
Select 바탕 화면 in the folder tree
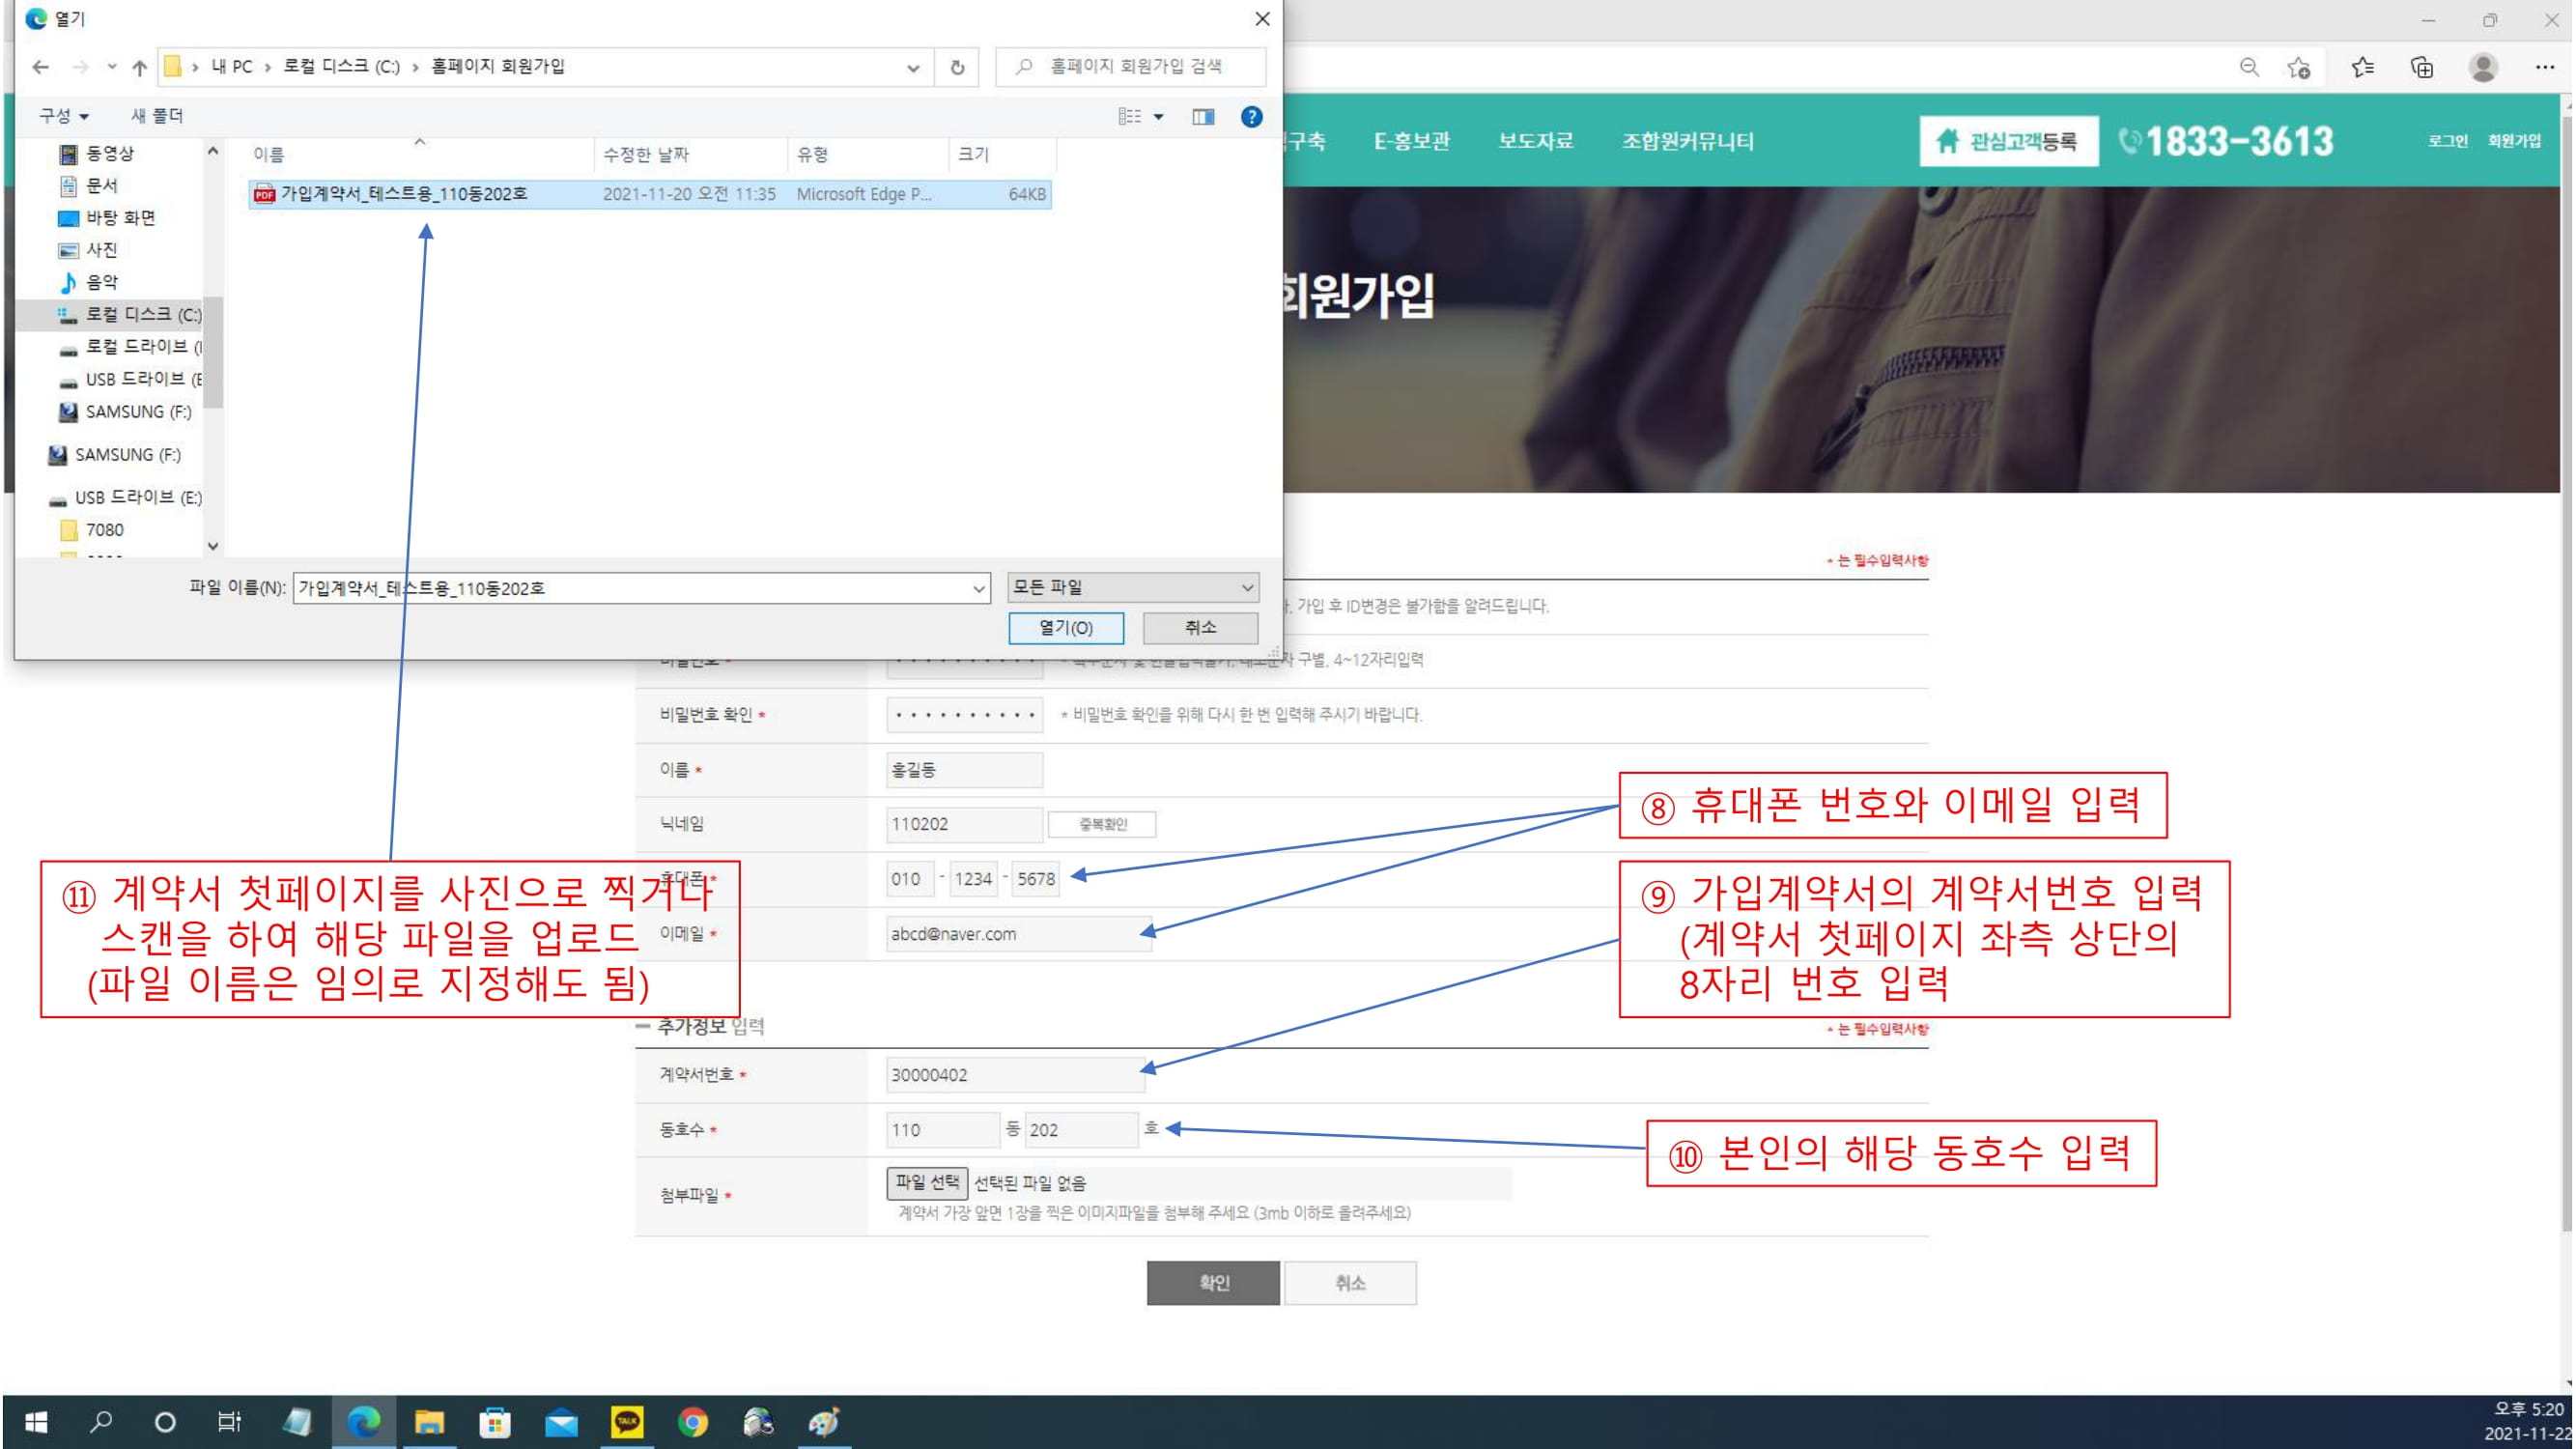120,218
